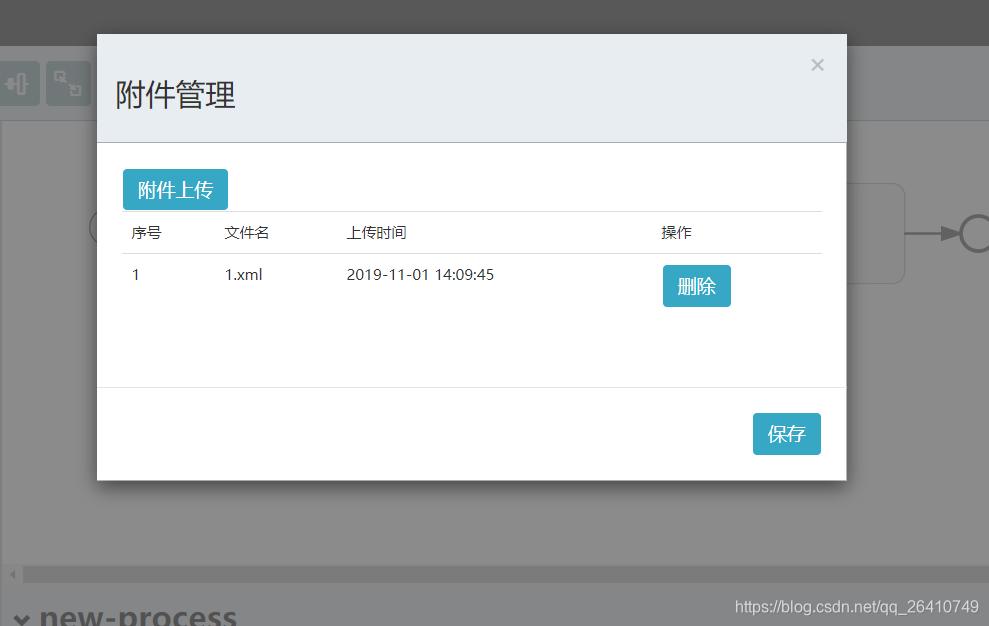Click the horizontal scrollbar track
989x626 pixels.
(x=506, y=574)
